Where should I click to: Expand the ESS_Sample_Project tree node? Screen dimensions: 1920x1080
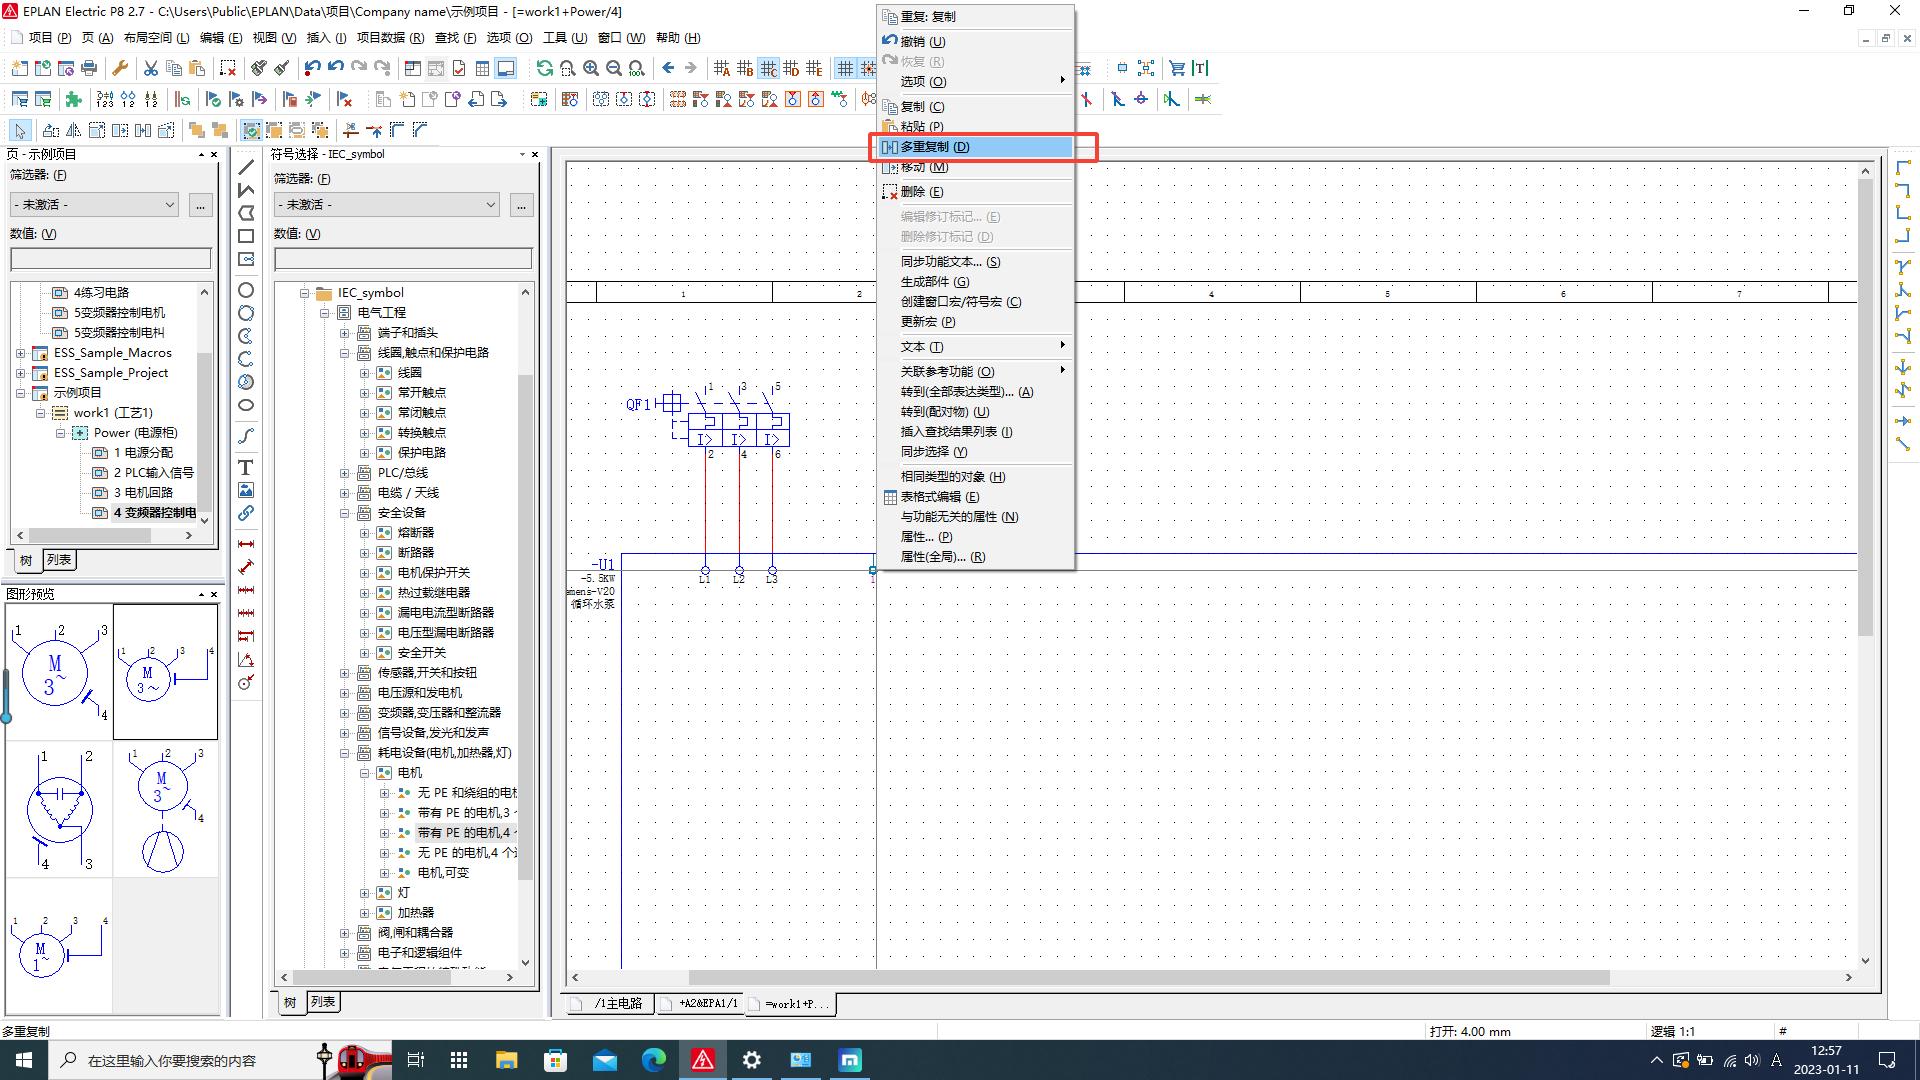click(21, 373)
